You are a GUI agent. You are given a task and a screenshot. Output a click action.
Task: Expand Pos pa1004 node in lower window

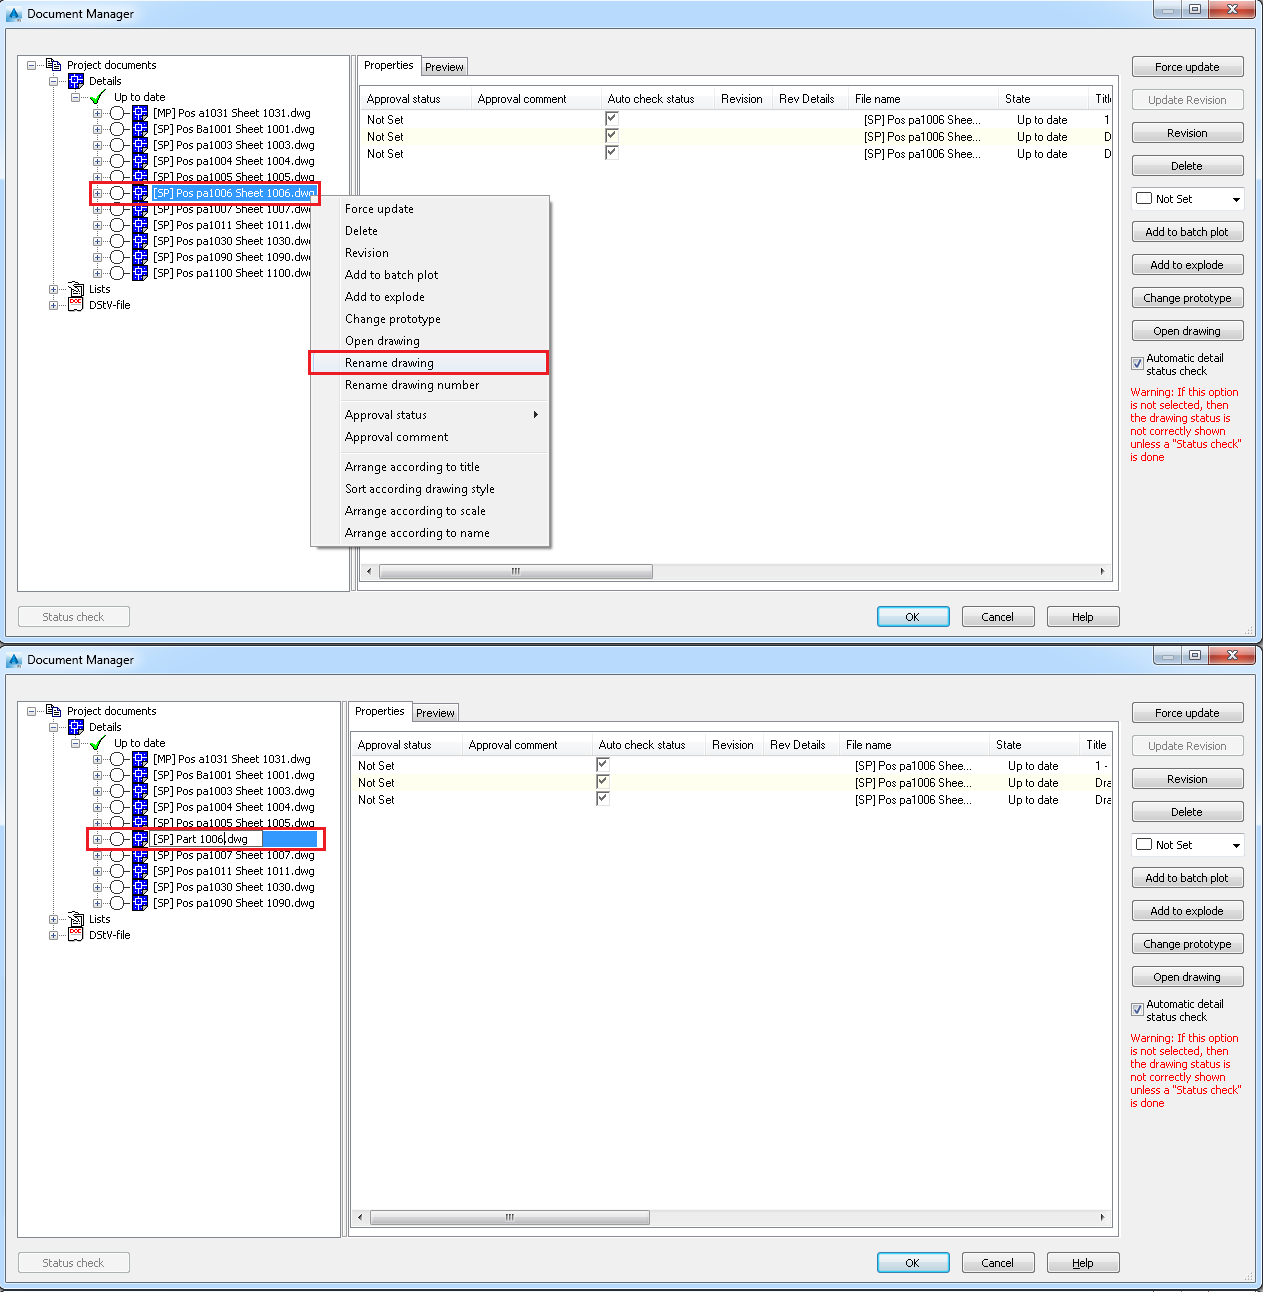pos(98,807)
